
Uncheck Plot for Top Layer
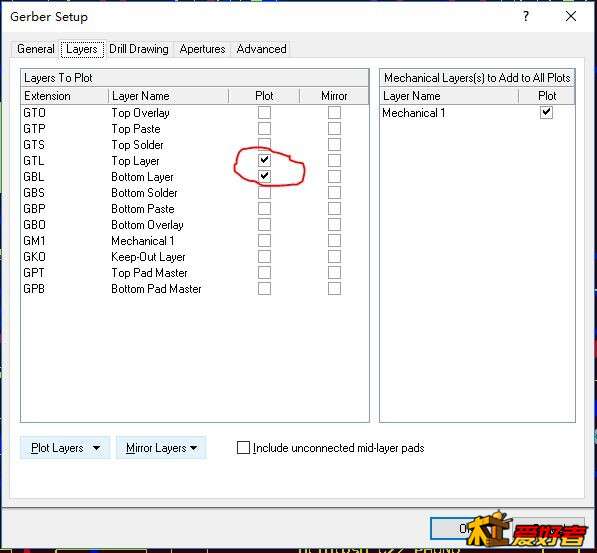pyautogui.click(x=264, y=160)
